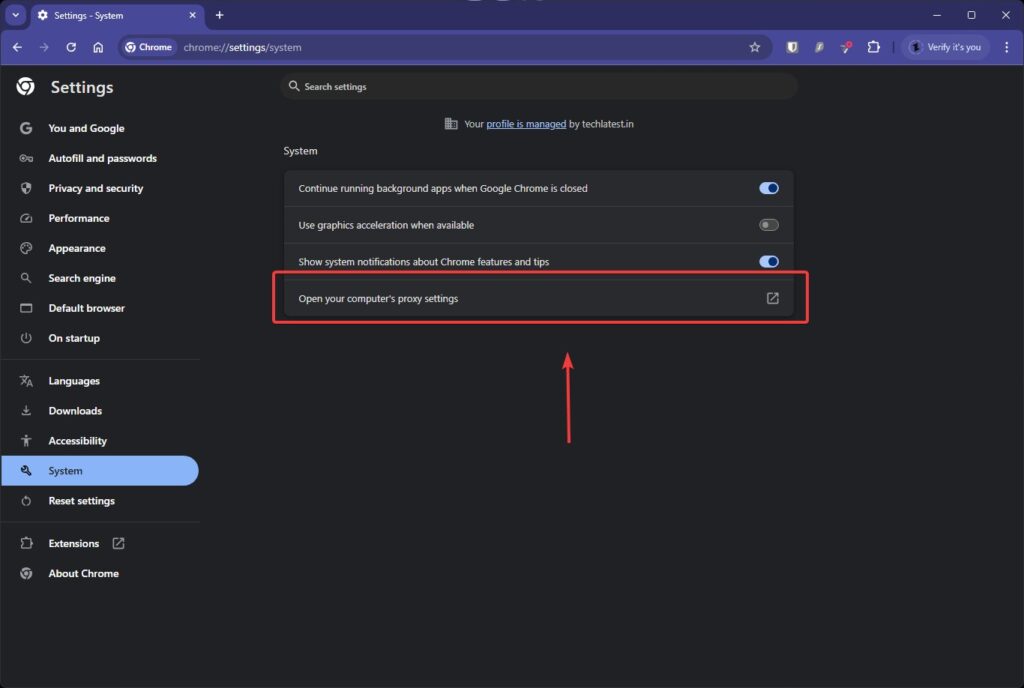Viewport: 1024px width, 688px height.
Task: Click the Chrome site info chip
Action: (x=149, y=47)
